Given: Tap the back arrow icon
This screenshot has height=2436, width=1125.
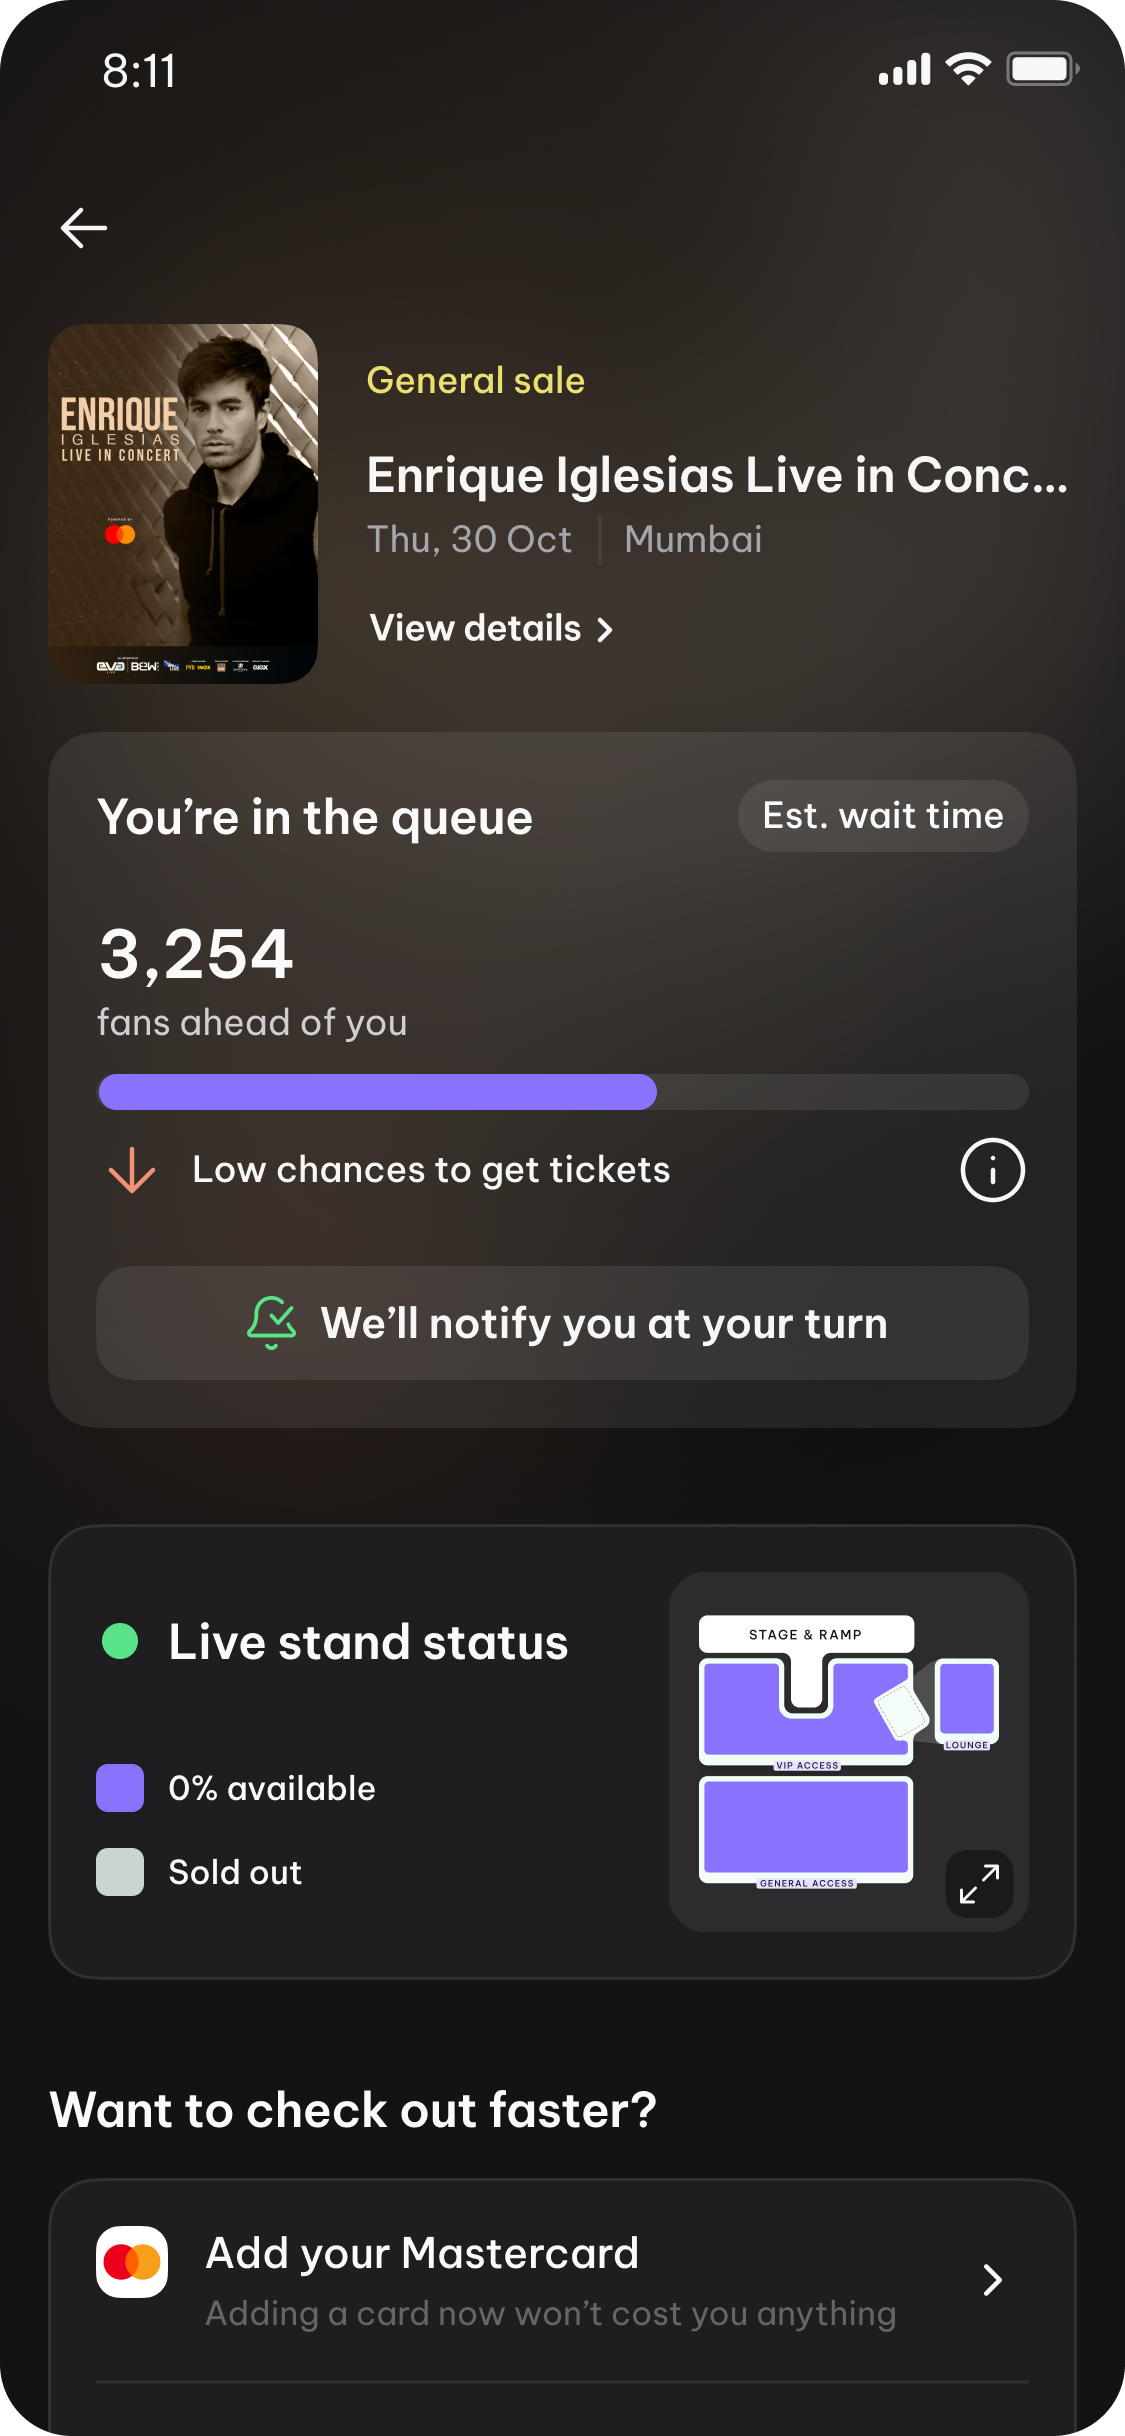Looking at the screenshot, I should click(84, 228).
